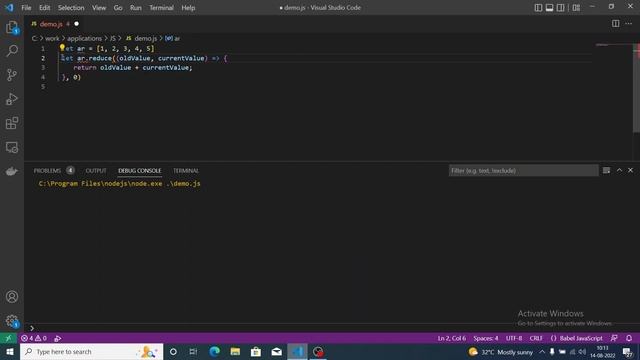Expand 'ar' symbol breadcrumb
Viewport: 640px width, 360px height.
[x=173, y=38]
